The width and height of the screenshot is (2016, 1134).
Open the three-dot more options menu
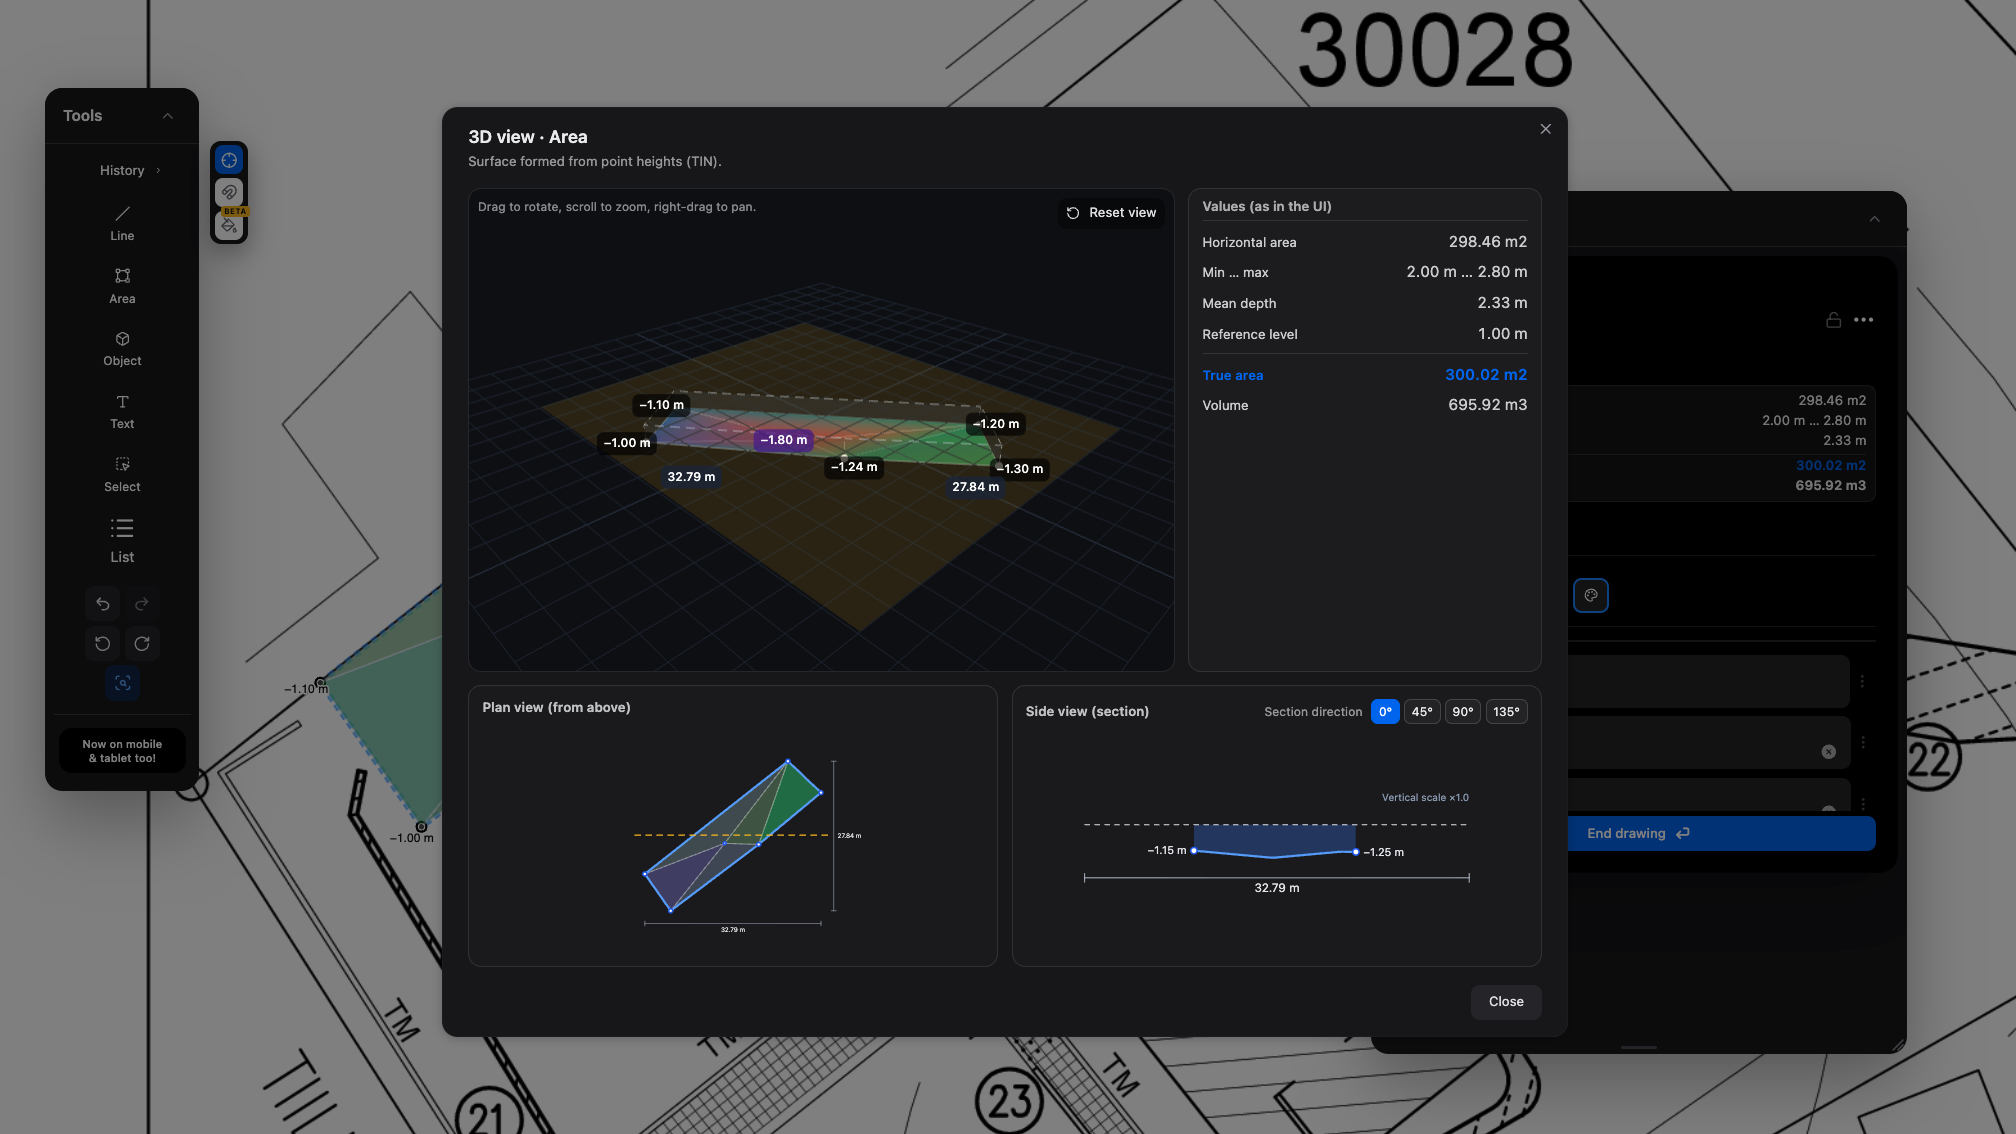(1863, 320)
